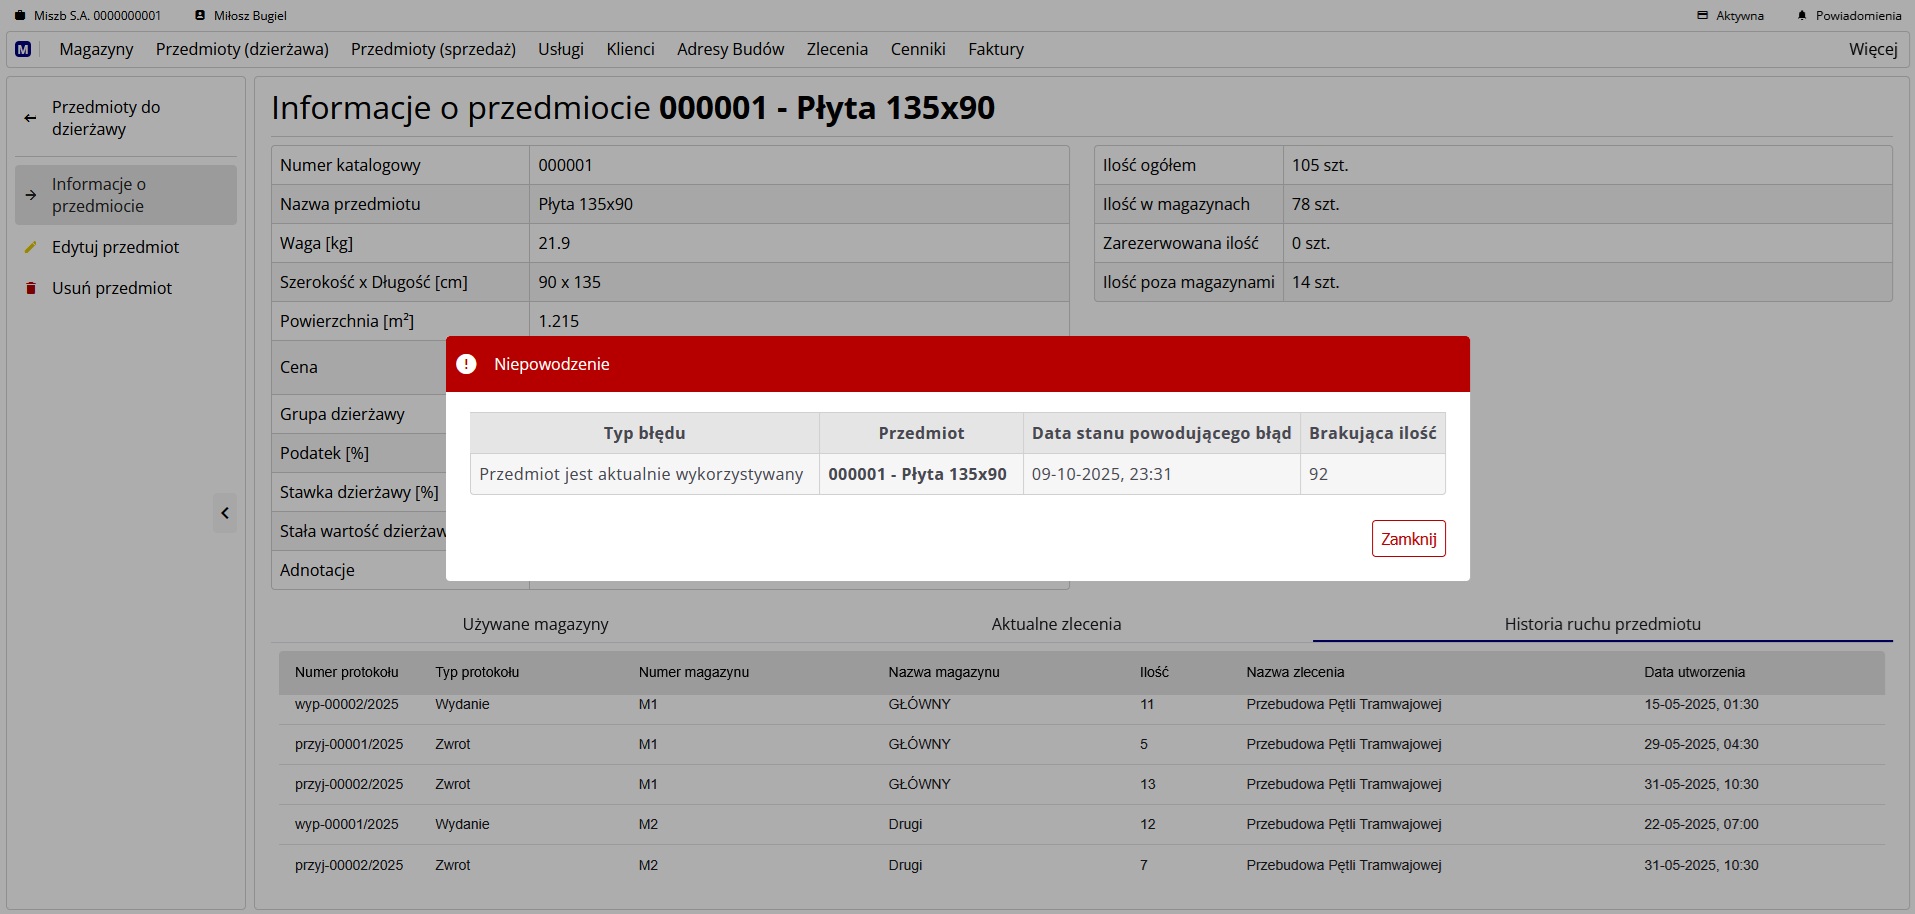Sort by the Data utworzenia column header

click(1694, 672)
